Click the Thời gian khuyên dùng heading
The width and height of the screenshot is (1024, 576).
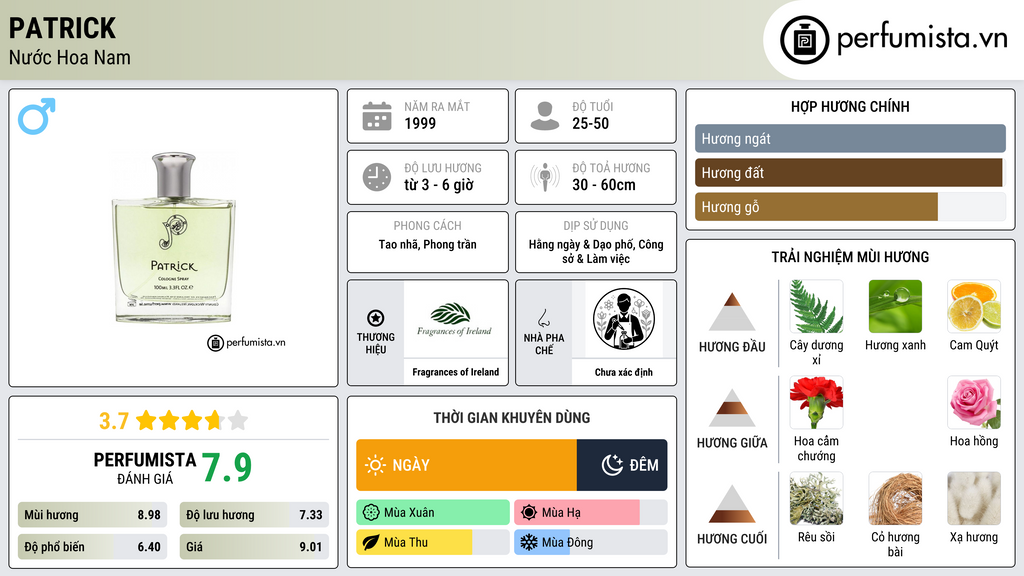[512, 417]
